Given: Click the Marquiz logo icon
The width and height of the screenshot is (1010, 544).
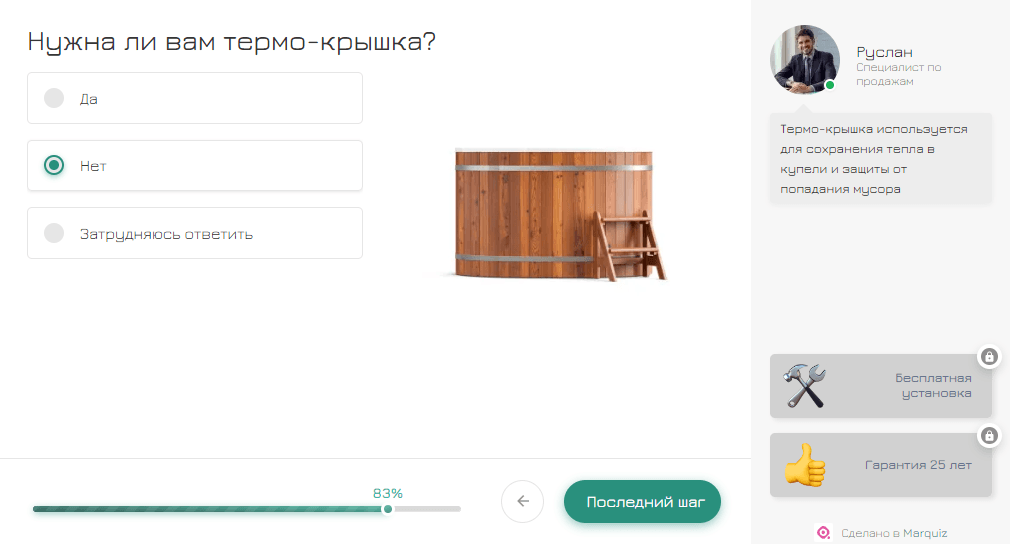Looking at the screenshot, I should coord(824,533).
